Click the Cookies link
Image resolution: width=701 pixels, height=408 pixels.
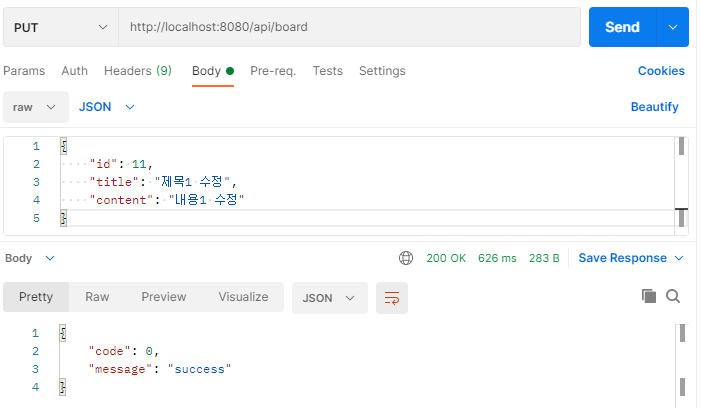[x=661, y=71]
